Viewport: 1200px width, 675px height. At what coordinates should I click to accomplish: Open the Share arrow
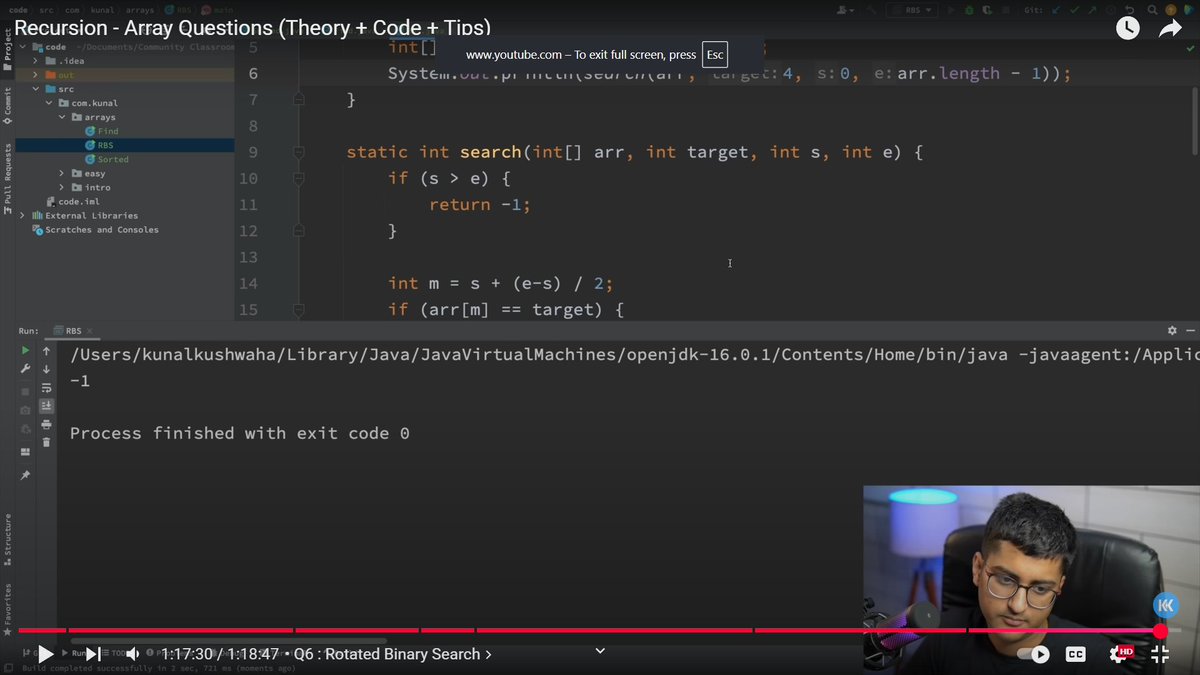point(1170,29)
